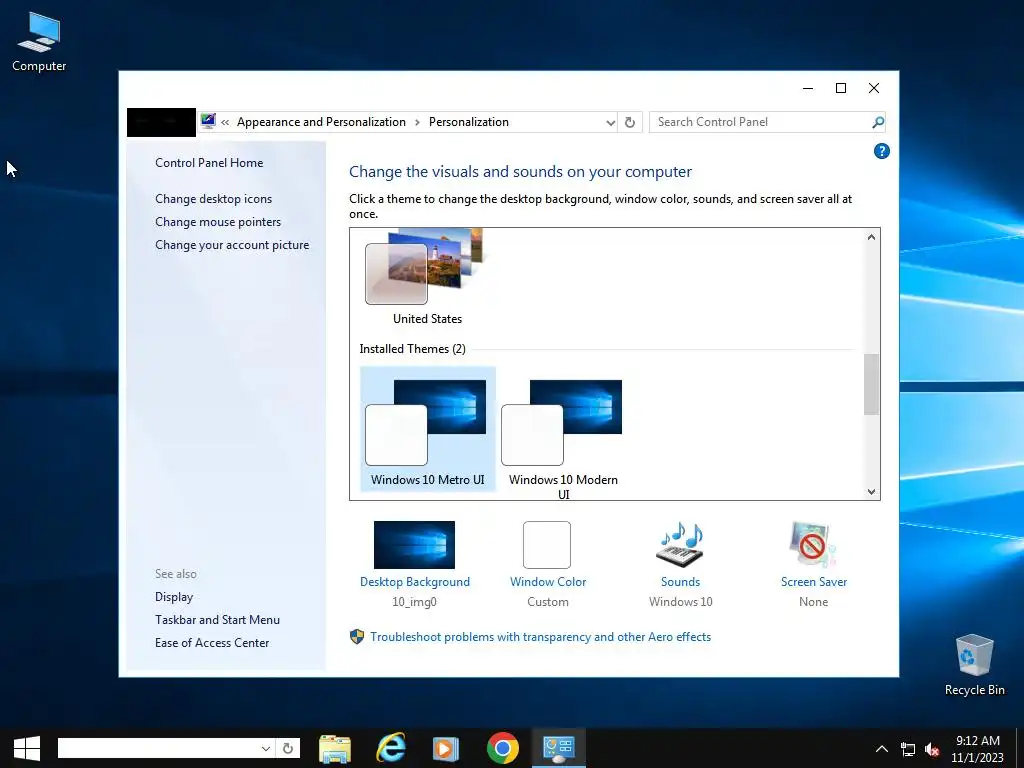
Task: Select the United States theme
Action: pos(427,278)
